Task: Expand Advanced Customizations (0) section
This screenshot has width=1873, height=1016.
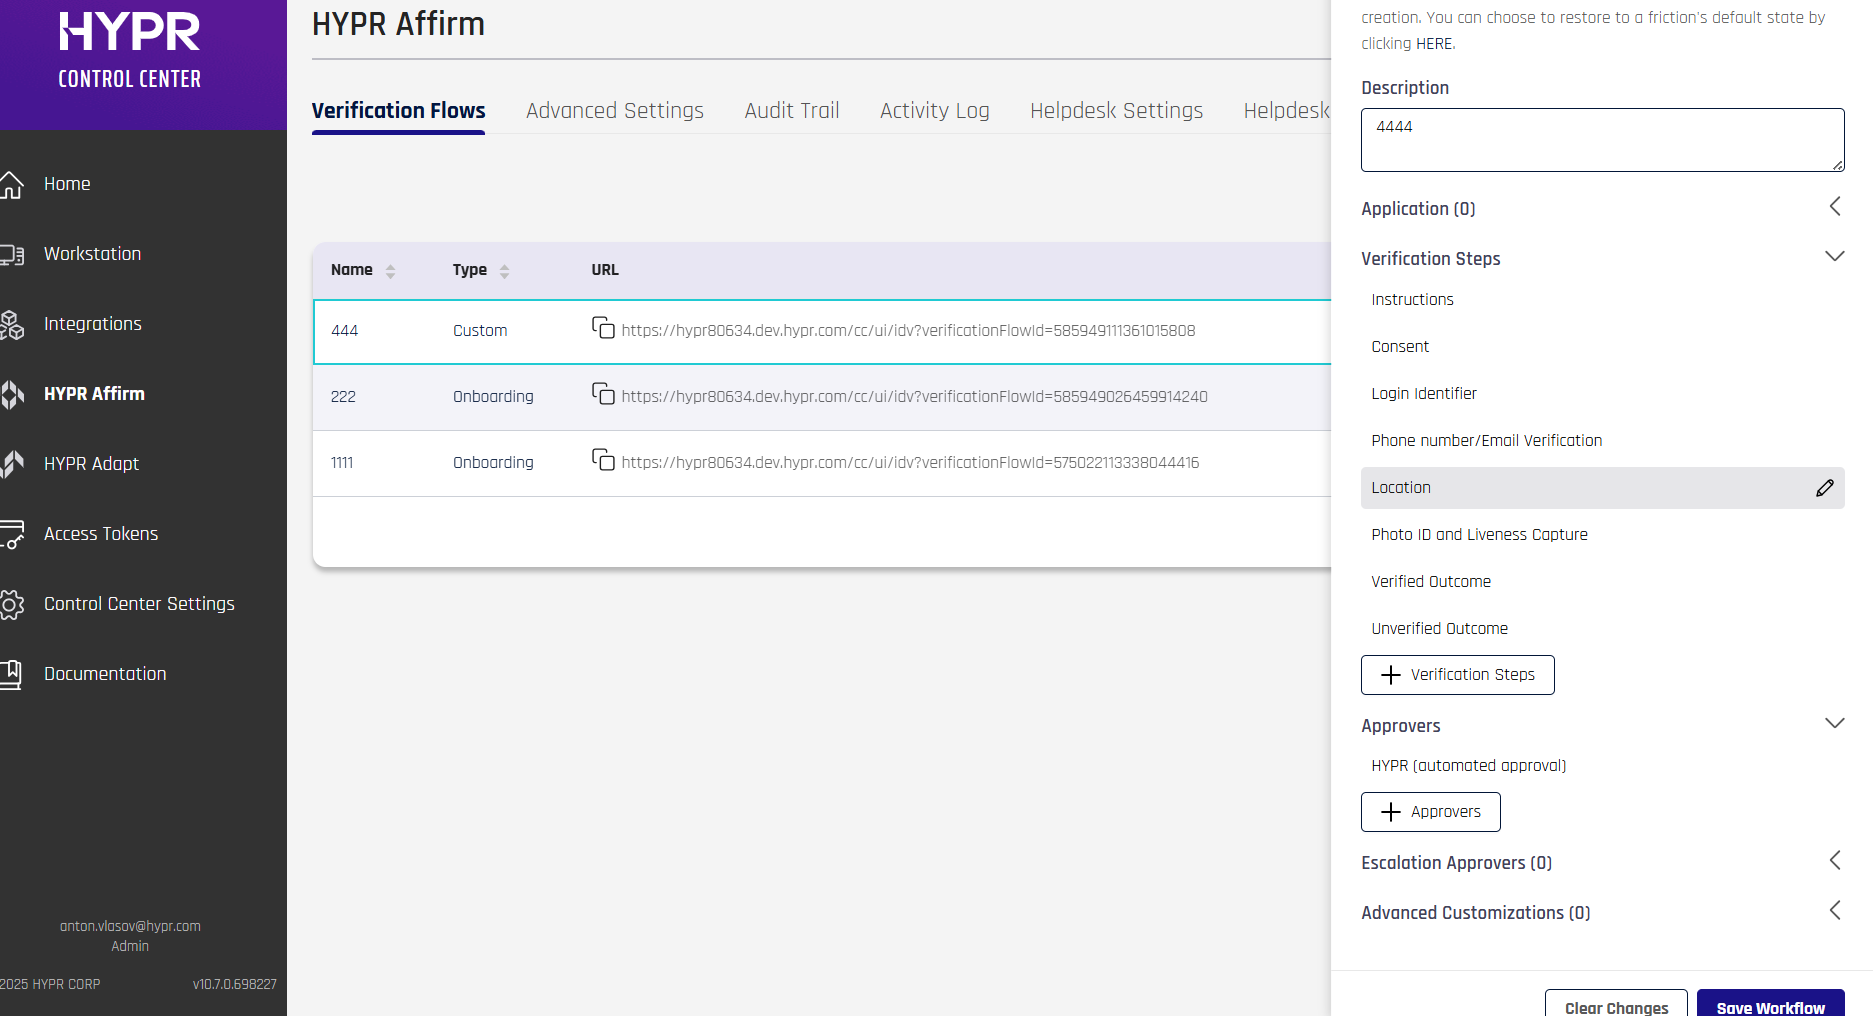Action: tap(1834, 911)
